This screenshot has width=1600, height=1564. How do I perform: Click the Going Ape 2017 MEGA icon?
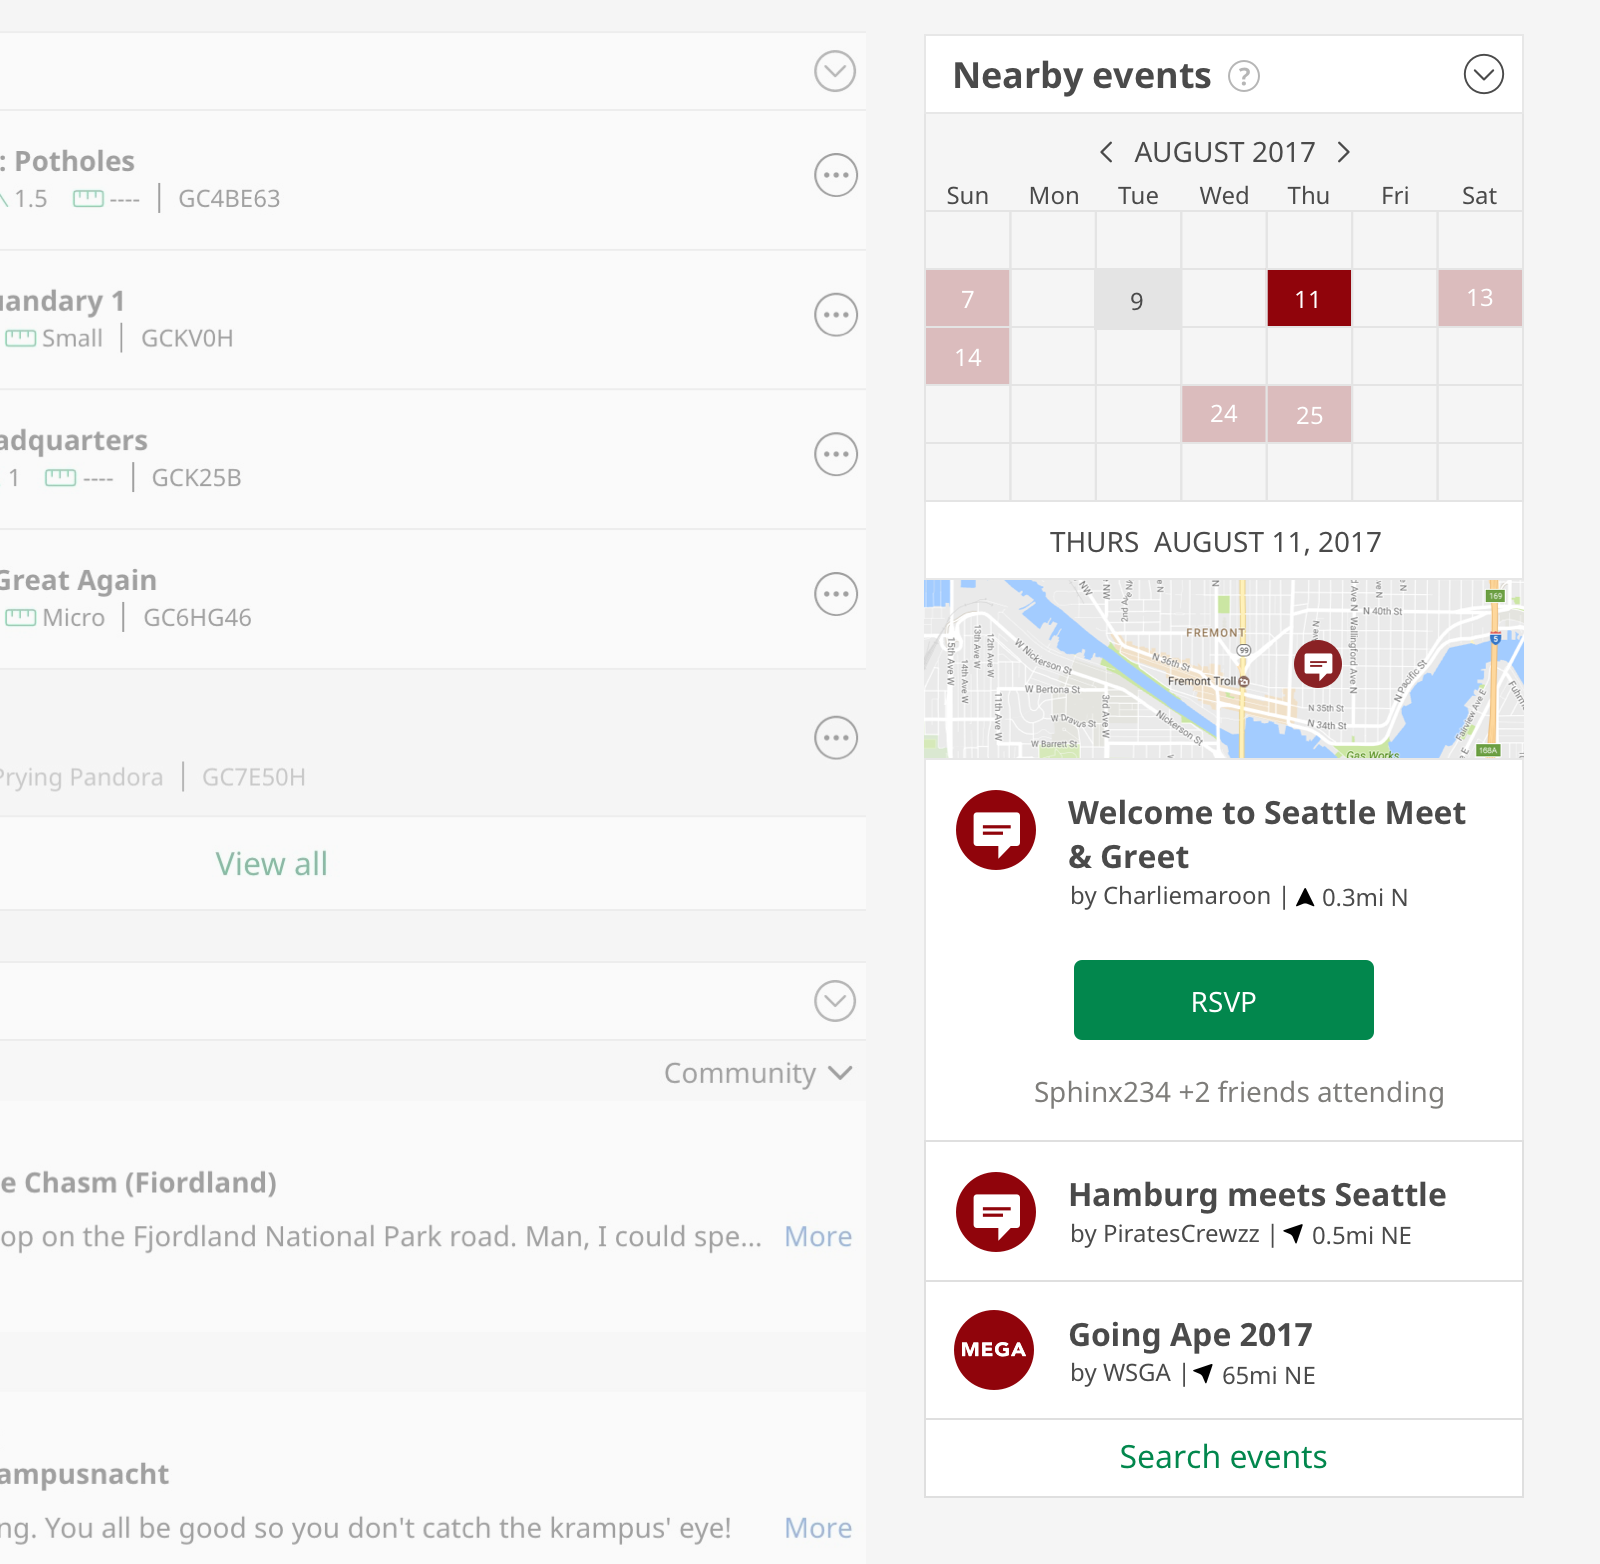994,1349
